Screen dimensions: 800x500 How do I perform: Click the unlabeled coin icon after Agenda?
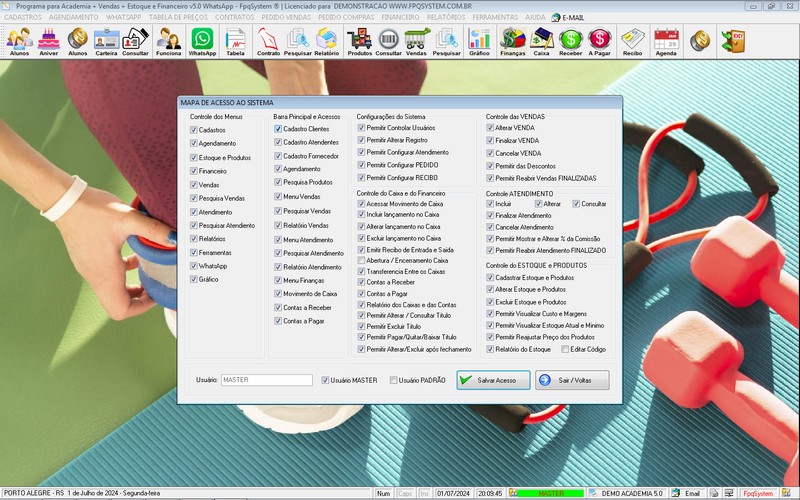tap(700, 41)
